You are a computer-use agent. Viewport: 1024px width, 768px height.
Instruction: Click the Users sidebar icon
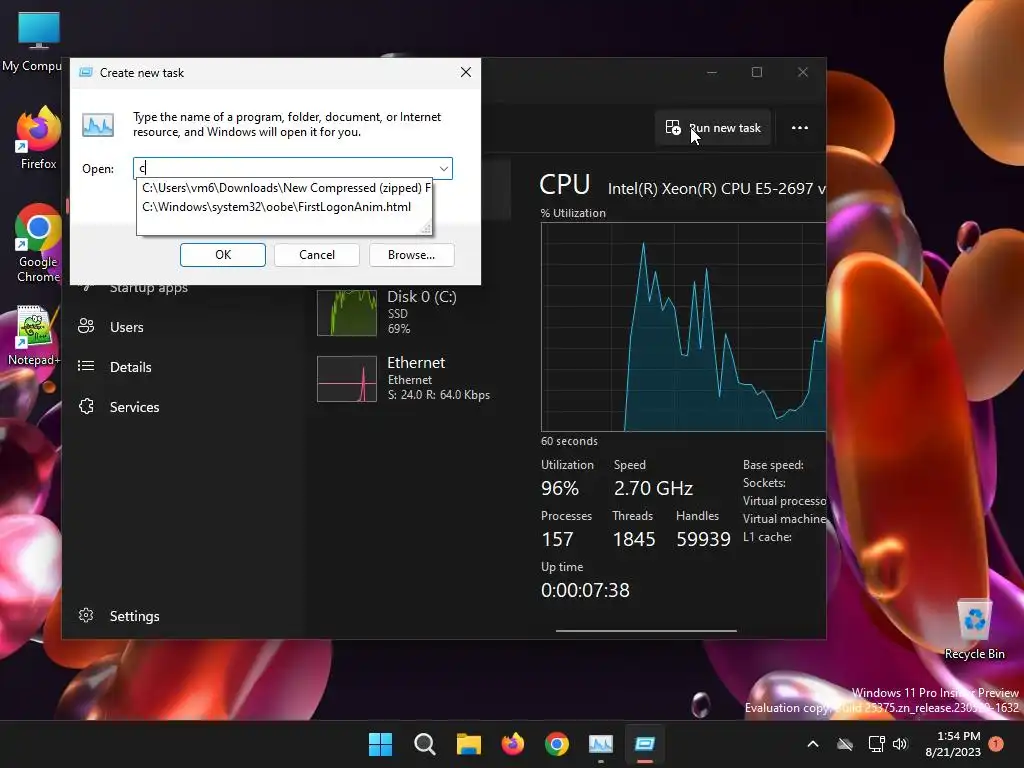[x=86, y=326]
